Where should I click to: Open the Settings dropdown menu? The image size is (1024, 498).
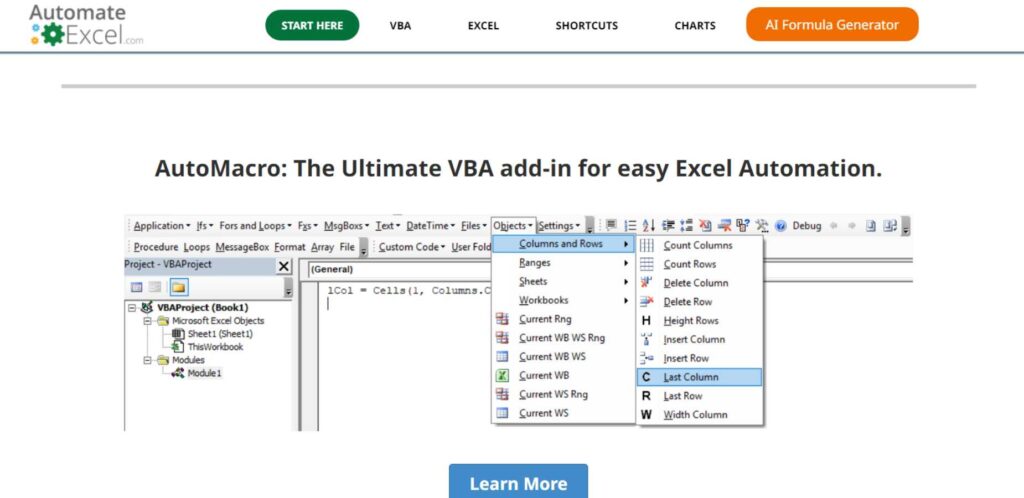click(x=559, y=226)
